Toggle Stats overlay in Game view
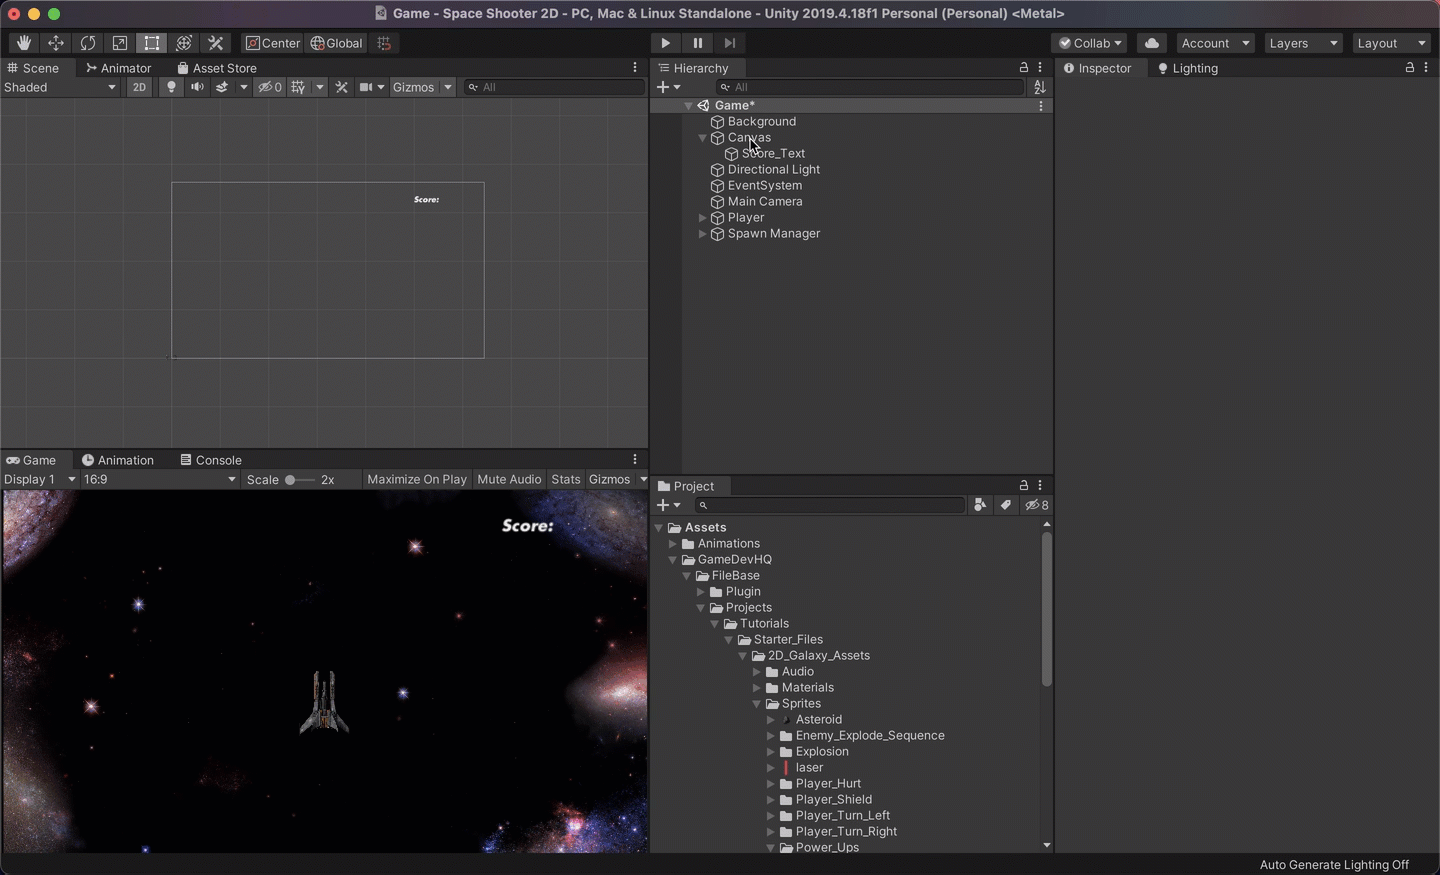This screenshot has height=875, width=1440. [566, 479]
